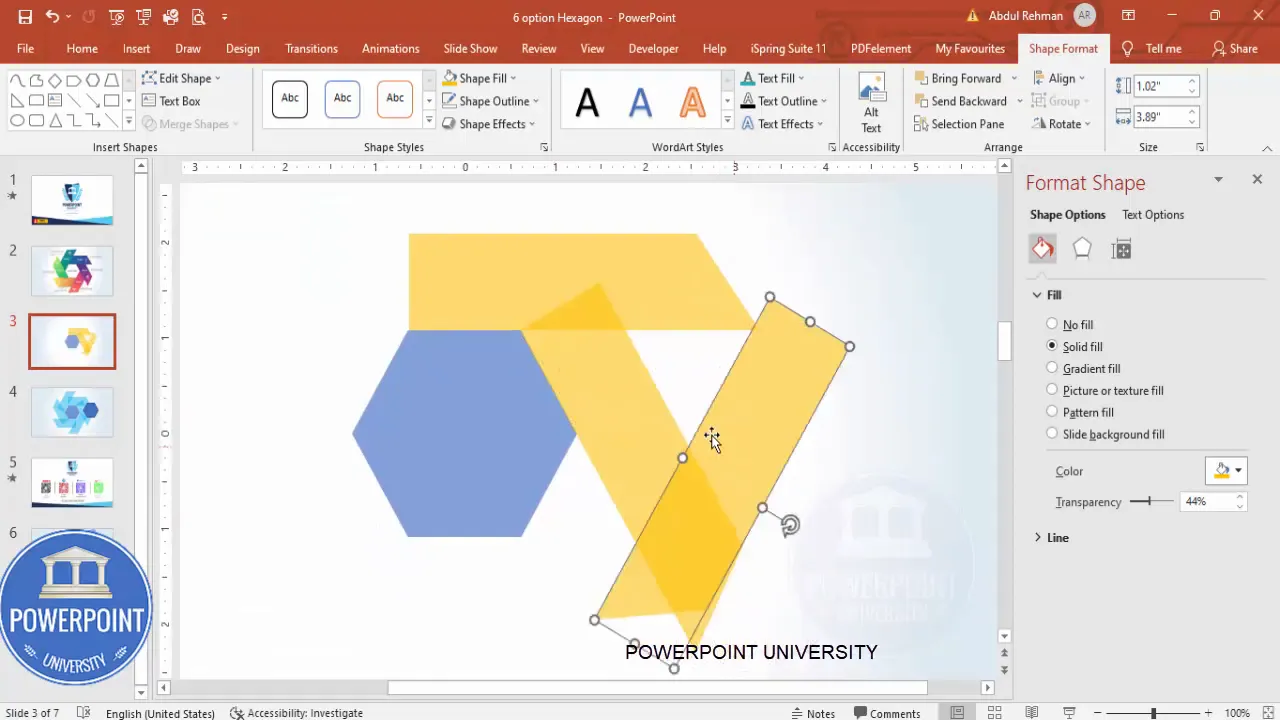Click the Save icon in title bar
The width and height of the screenshot is (1280, 720).
[25, 17]
